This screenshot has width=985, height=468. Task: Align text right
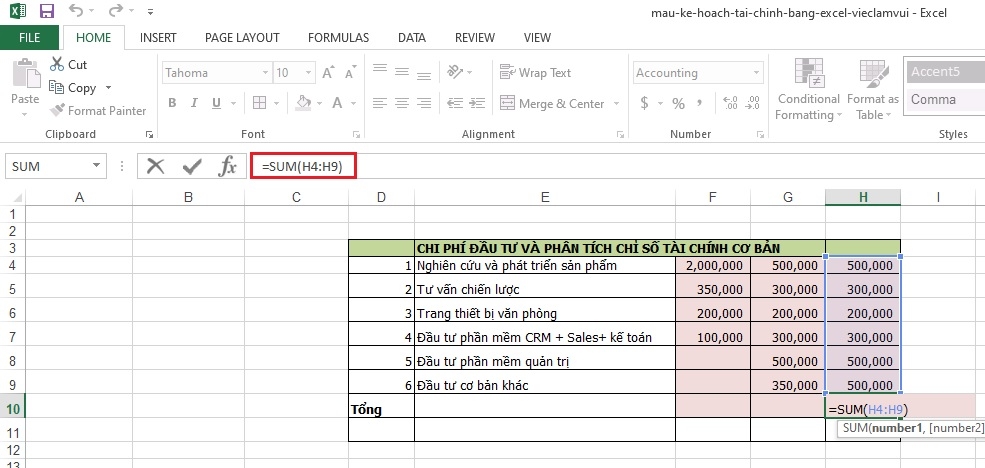coord(424,102)
